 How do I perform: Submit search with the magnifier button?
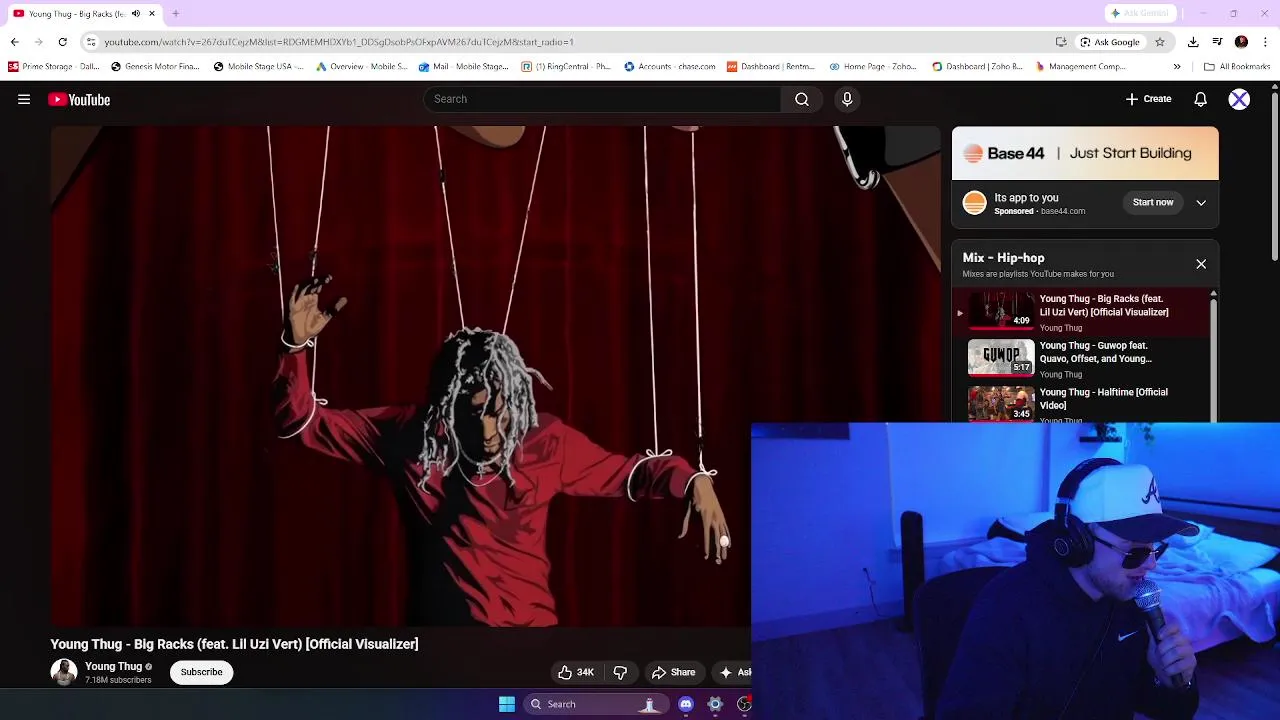click(x=802, y=99)
